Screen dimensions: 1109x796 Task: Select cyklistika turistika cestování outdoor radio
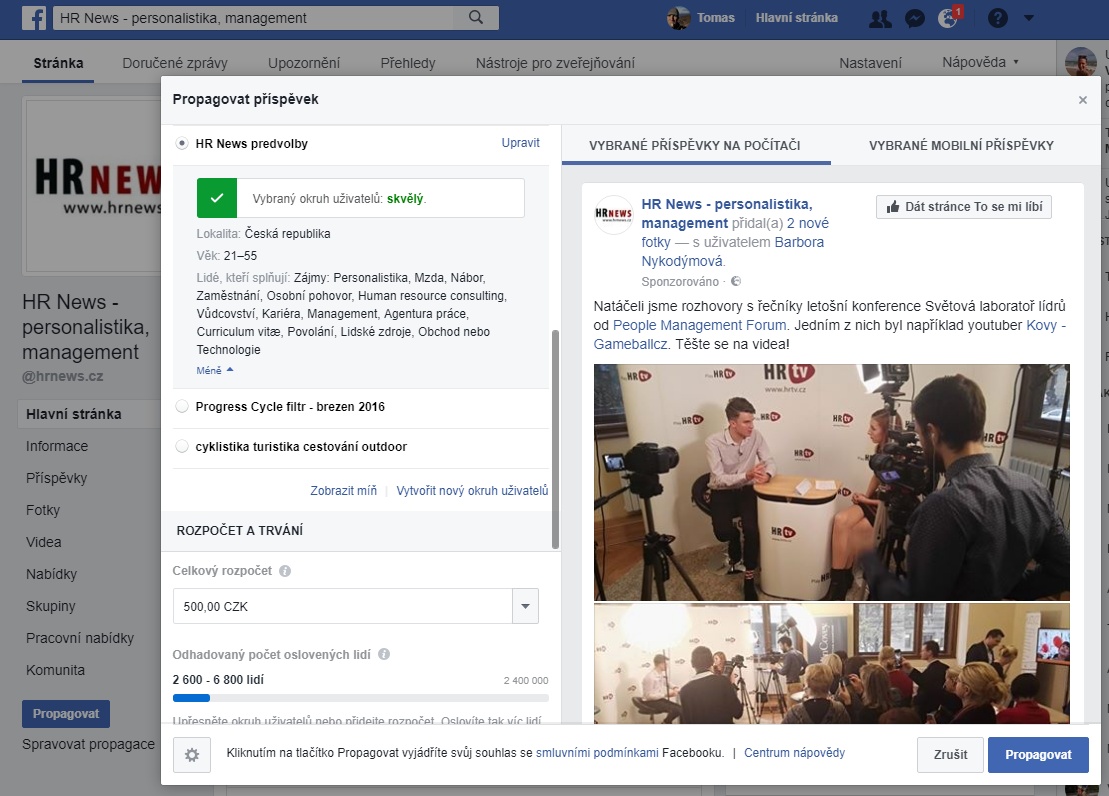point(182,446)
